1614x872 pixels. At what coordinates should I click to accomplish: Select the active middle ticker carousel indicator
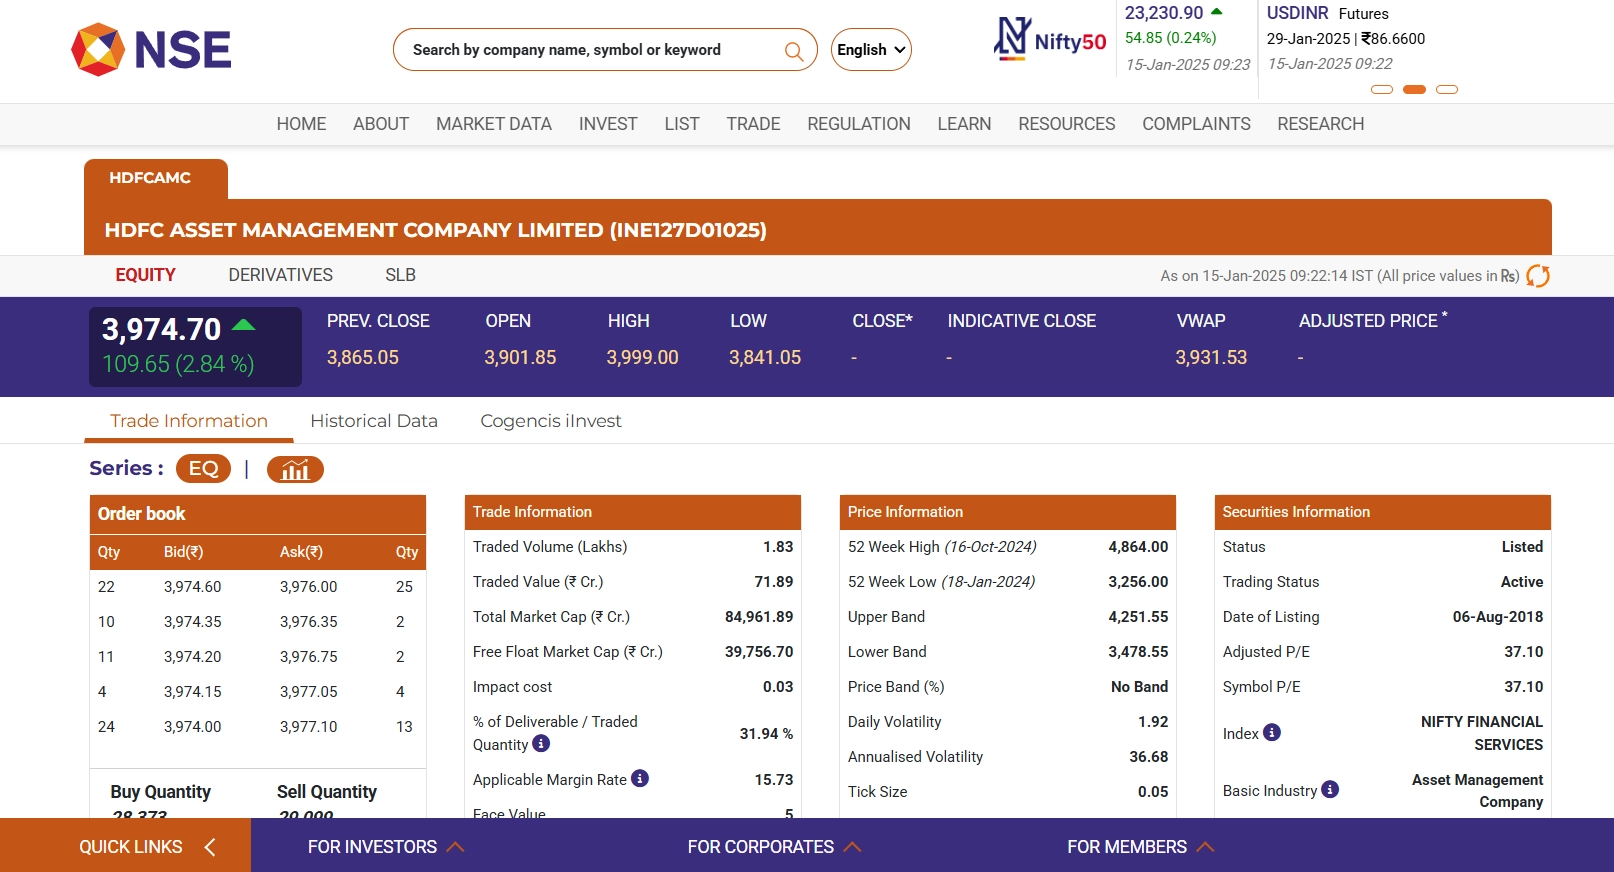pos(1414,90)
